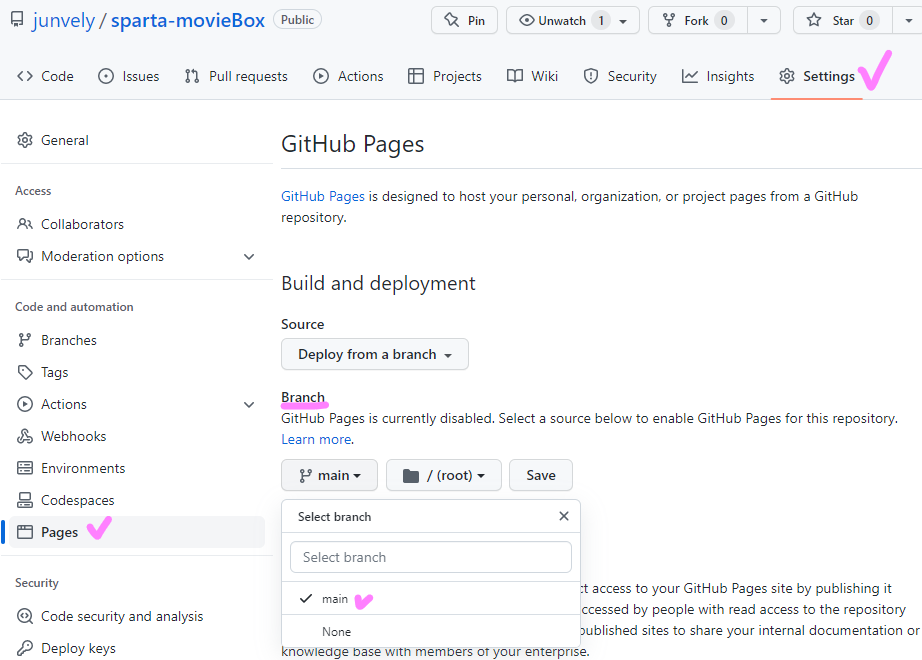Open Deploy keys in the sidebar
The image size is (922, 660).
(136, 648)
